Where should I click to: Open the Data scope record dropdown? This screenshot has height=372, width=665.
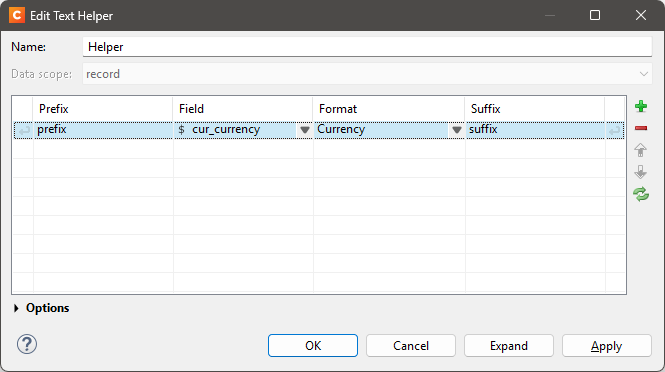tap(367, 74)
